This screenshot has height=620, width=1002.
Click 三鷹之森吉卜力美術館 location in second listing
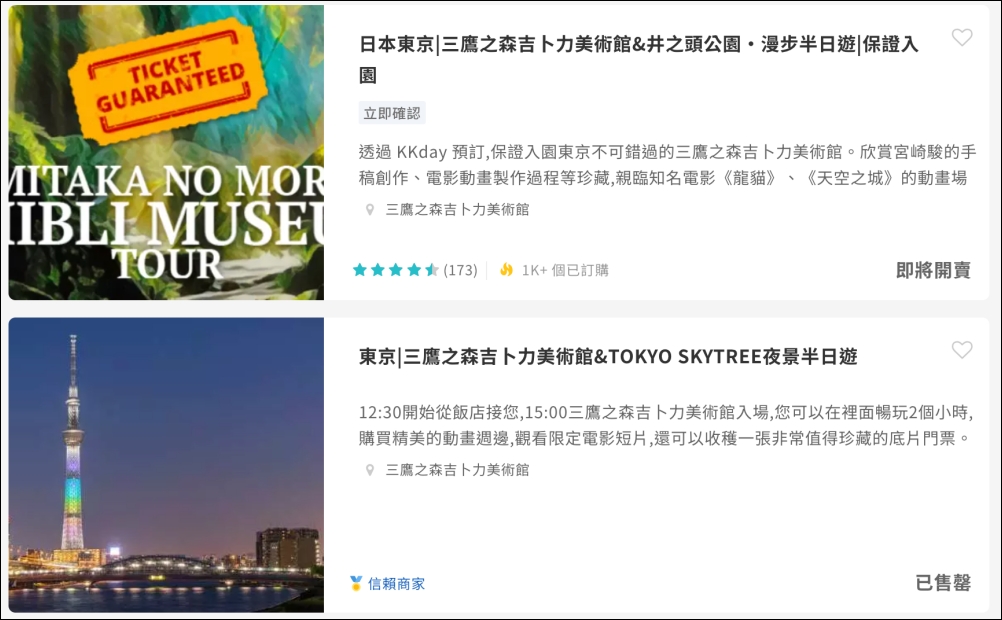click(x=457, y=470)
